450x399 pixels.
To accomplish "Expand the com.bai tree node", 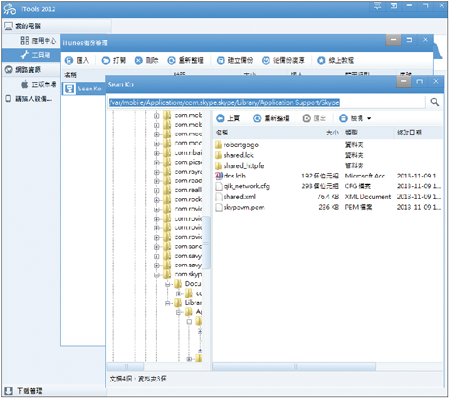I will point(156,153).
